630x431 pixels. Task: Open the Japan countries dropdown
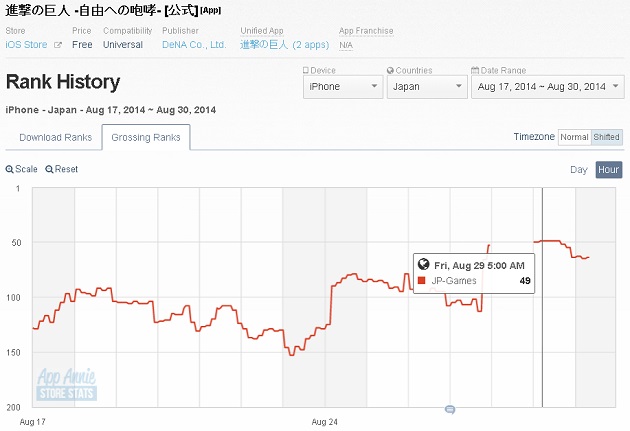point(427,86)
